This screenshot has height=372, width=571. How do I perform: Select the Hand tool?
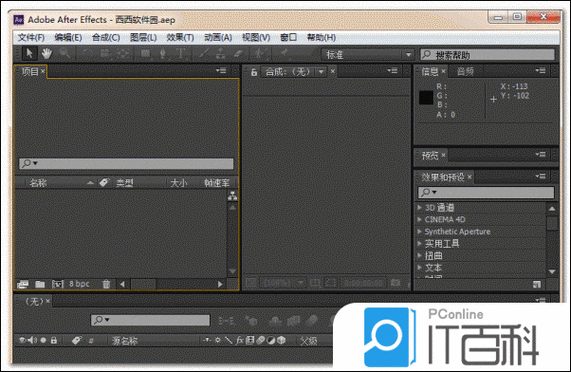pyautogui.click(x=46, y=54)
